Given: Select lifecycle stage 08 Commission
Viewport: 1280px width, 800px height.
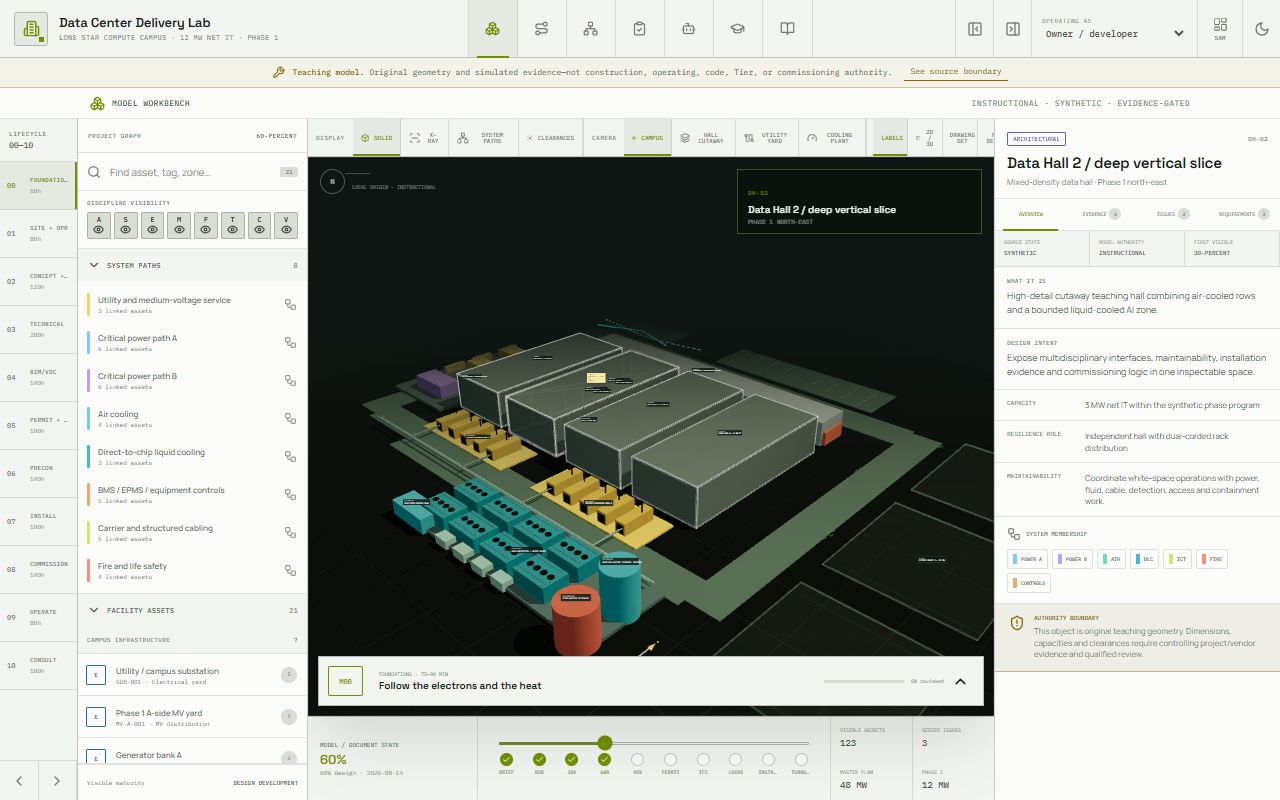Looking at the screenshot, I should (x=38, y=569).
